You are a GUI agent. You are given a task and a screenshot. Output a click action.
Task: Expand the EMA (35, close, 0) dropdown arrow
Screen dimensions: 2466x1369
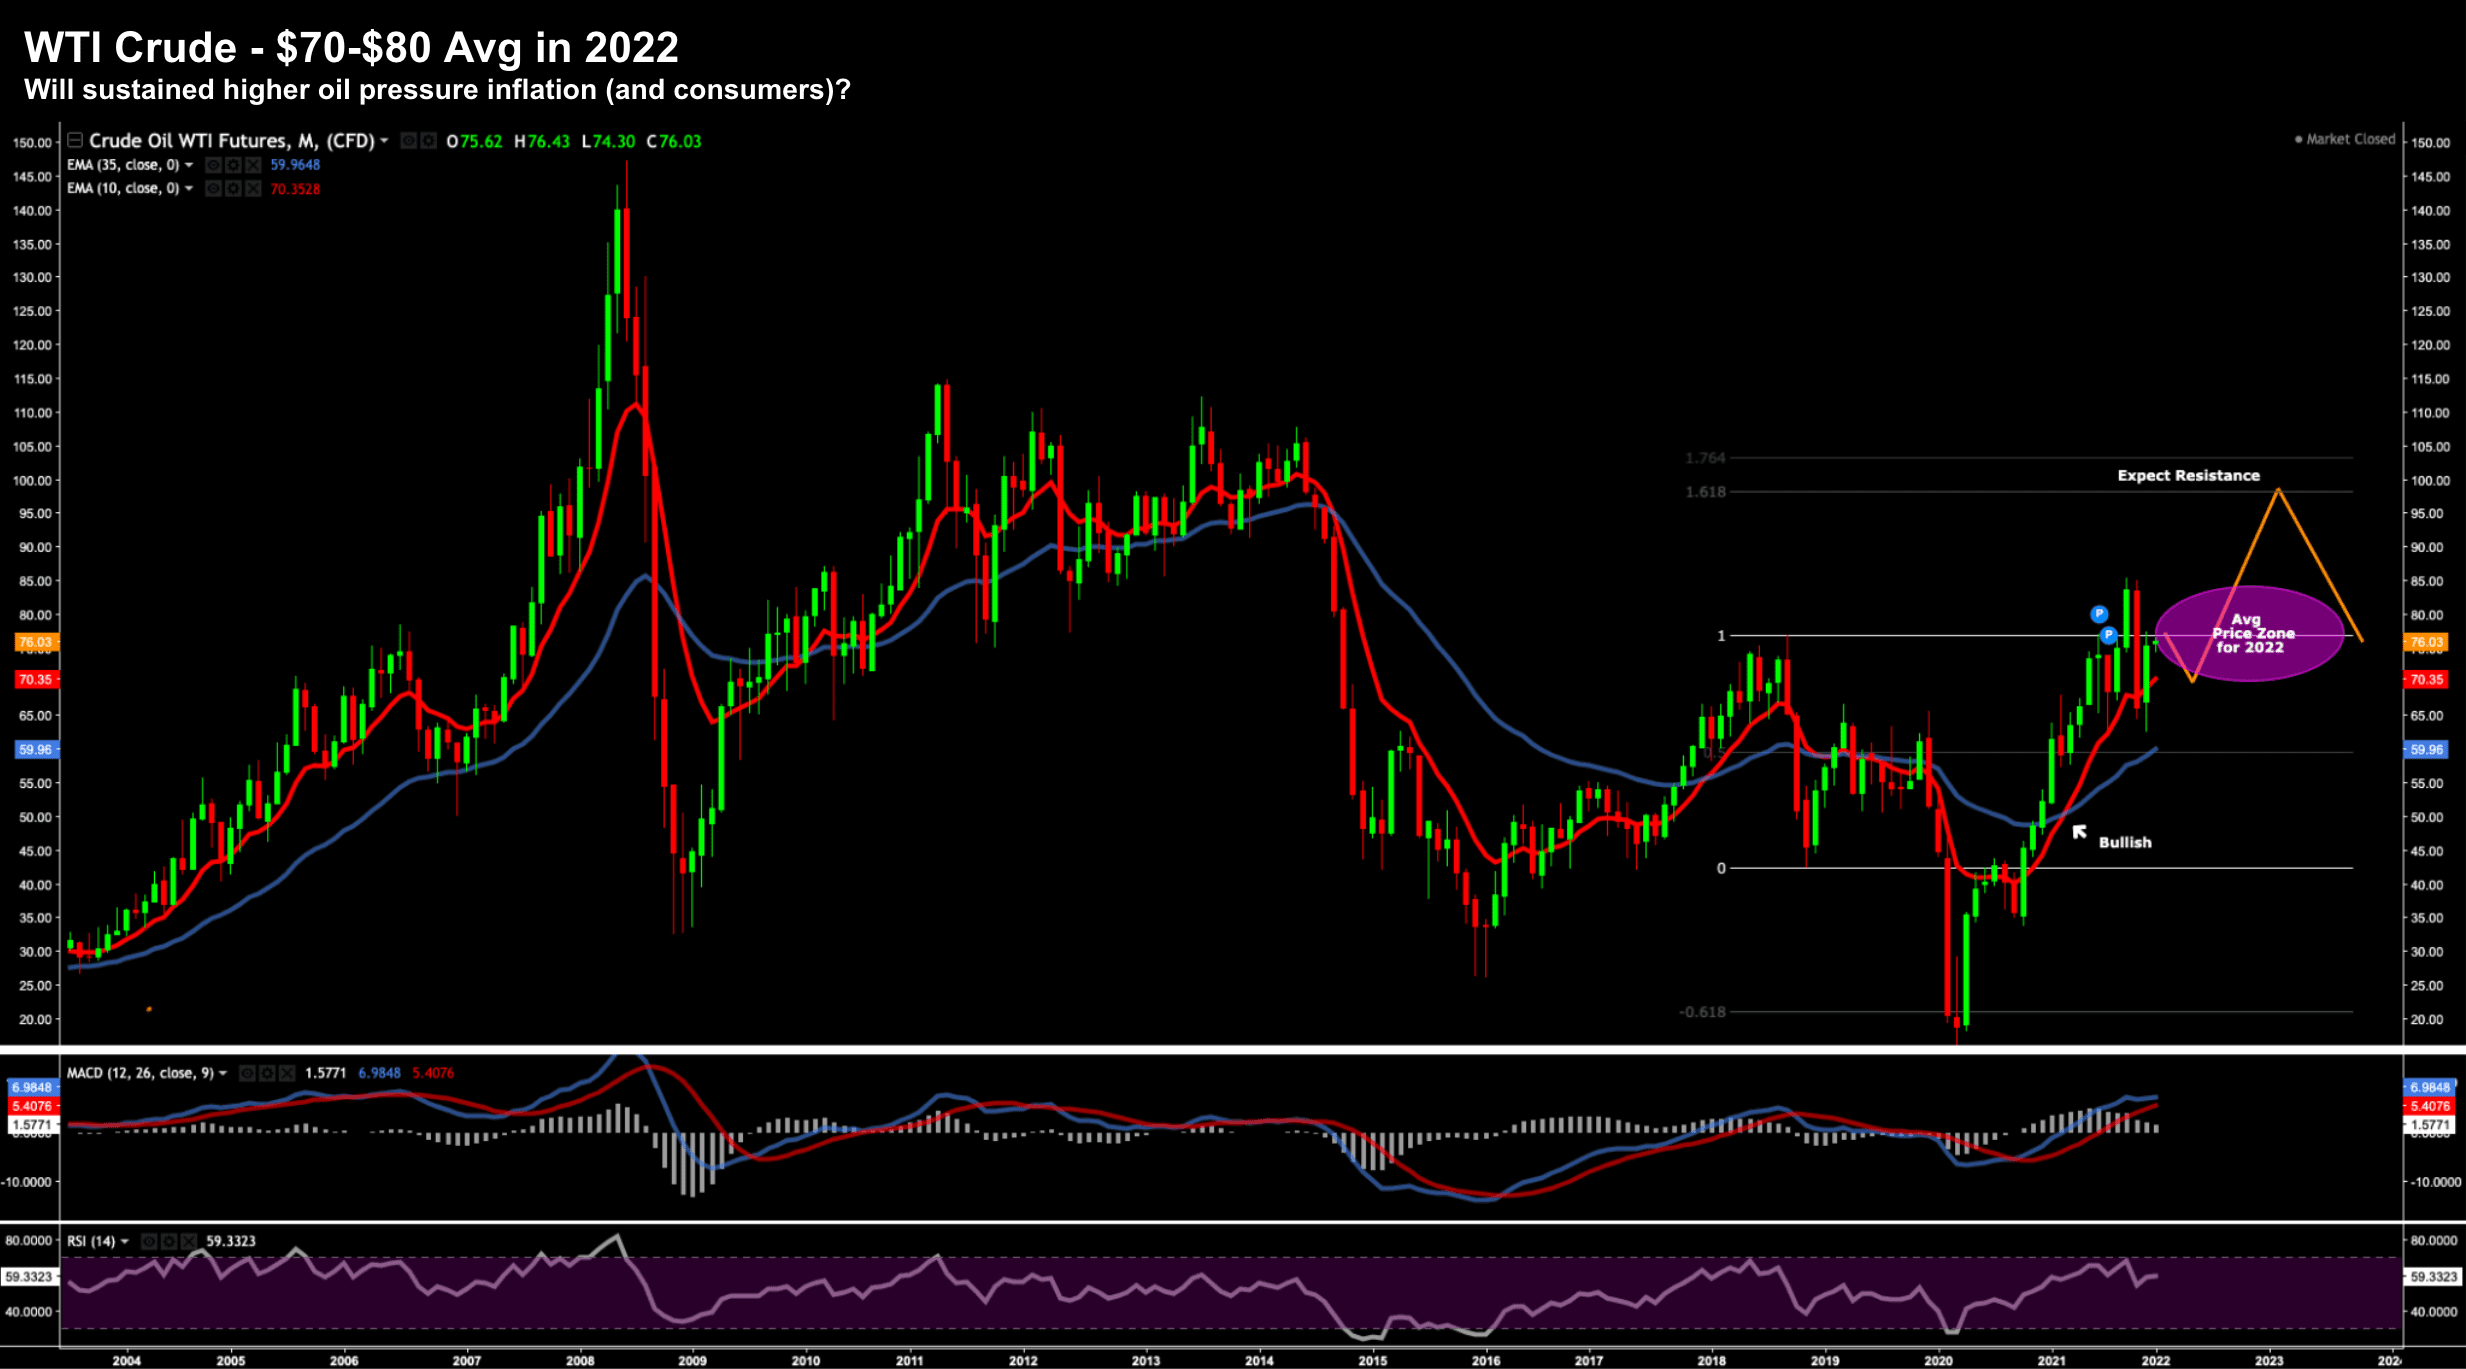pyautogui.click(x=189, y=165)
